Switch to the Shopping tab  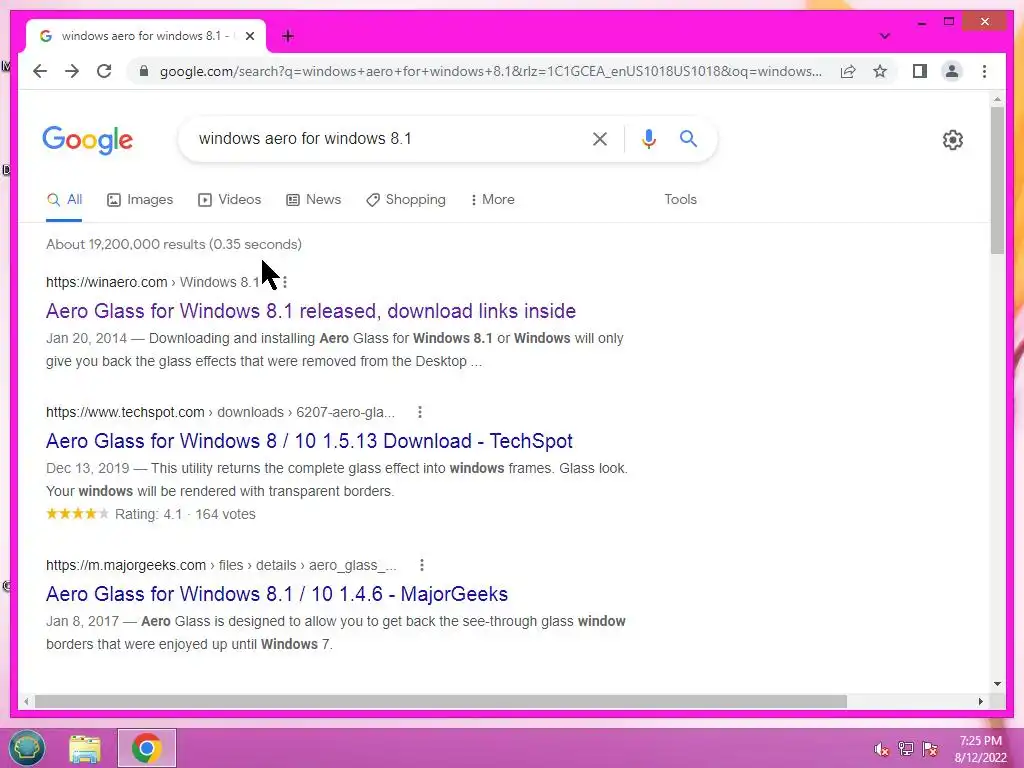click(x=406, y=200)
